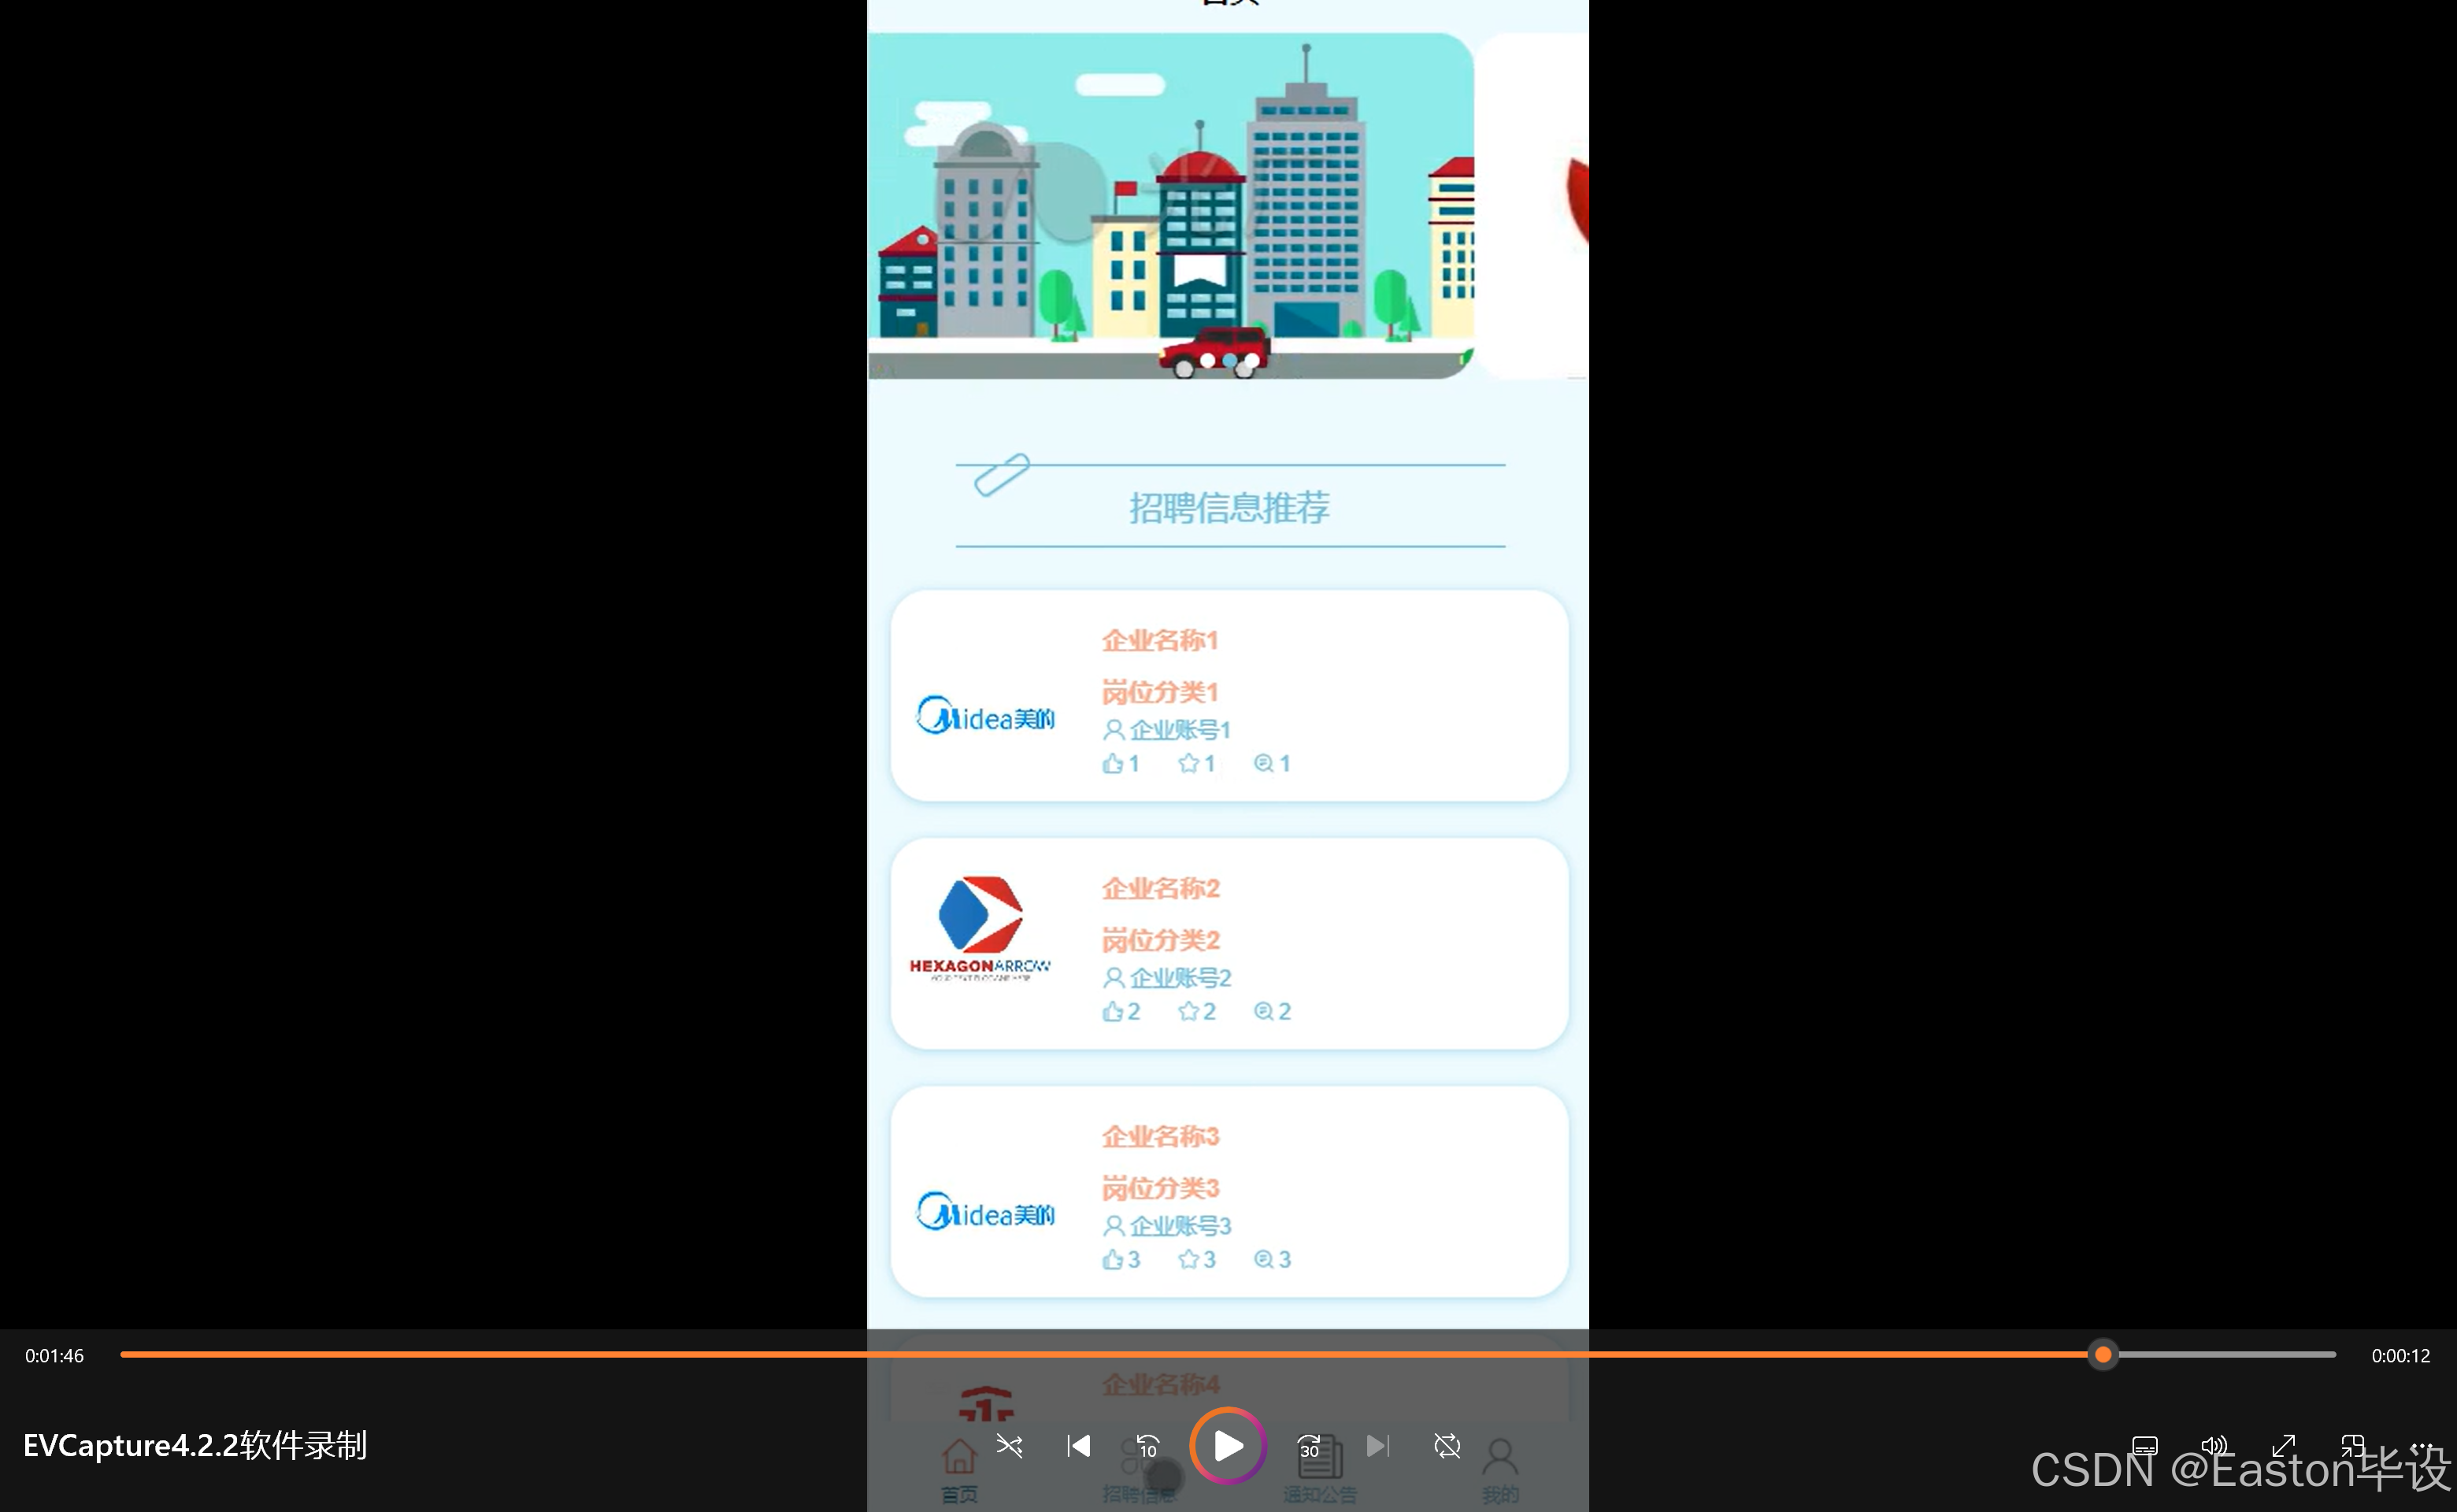Select the 企业账号2 account link
2457x1512 pixels.
1180,978
